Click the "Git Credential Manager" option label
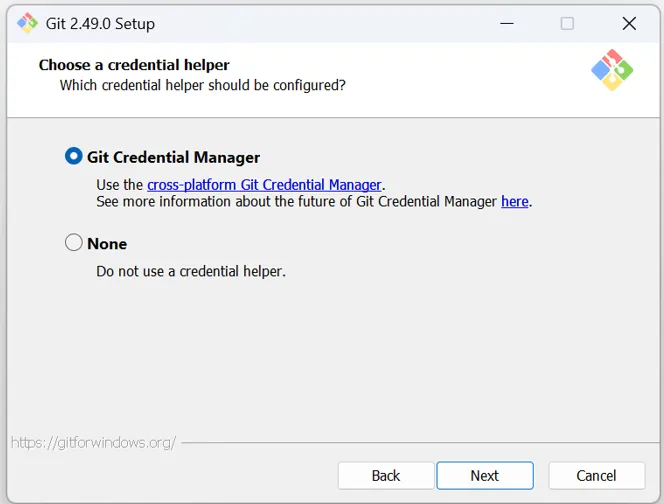Image resolution: width=664 pixels, height=504 pixels. point(173,157)
